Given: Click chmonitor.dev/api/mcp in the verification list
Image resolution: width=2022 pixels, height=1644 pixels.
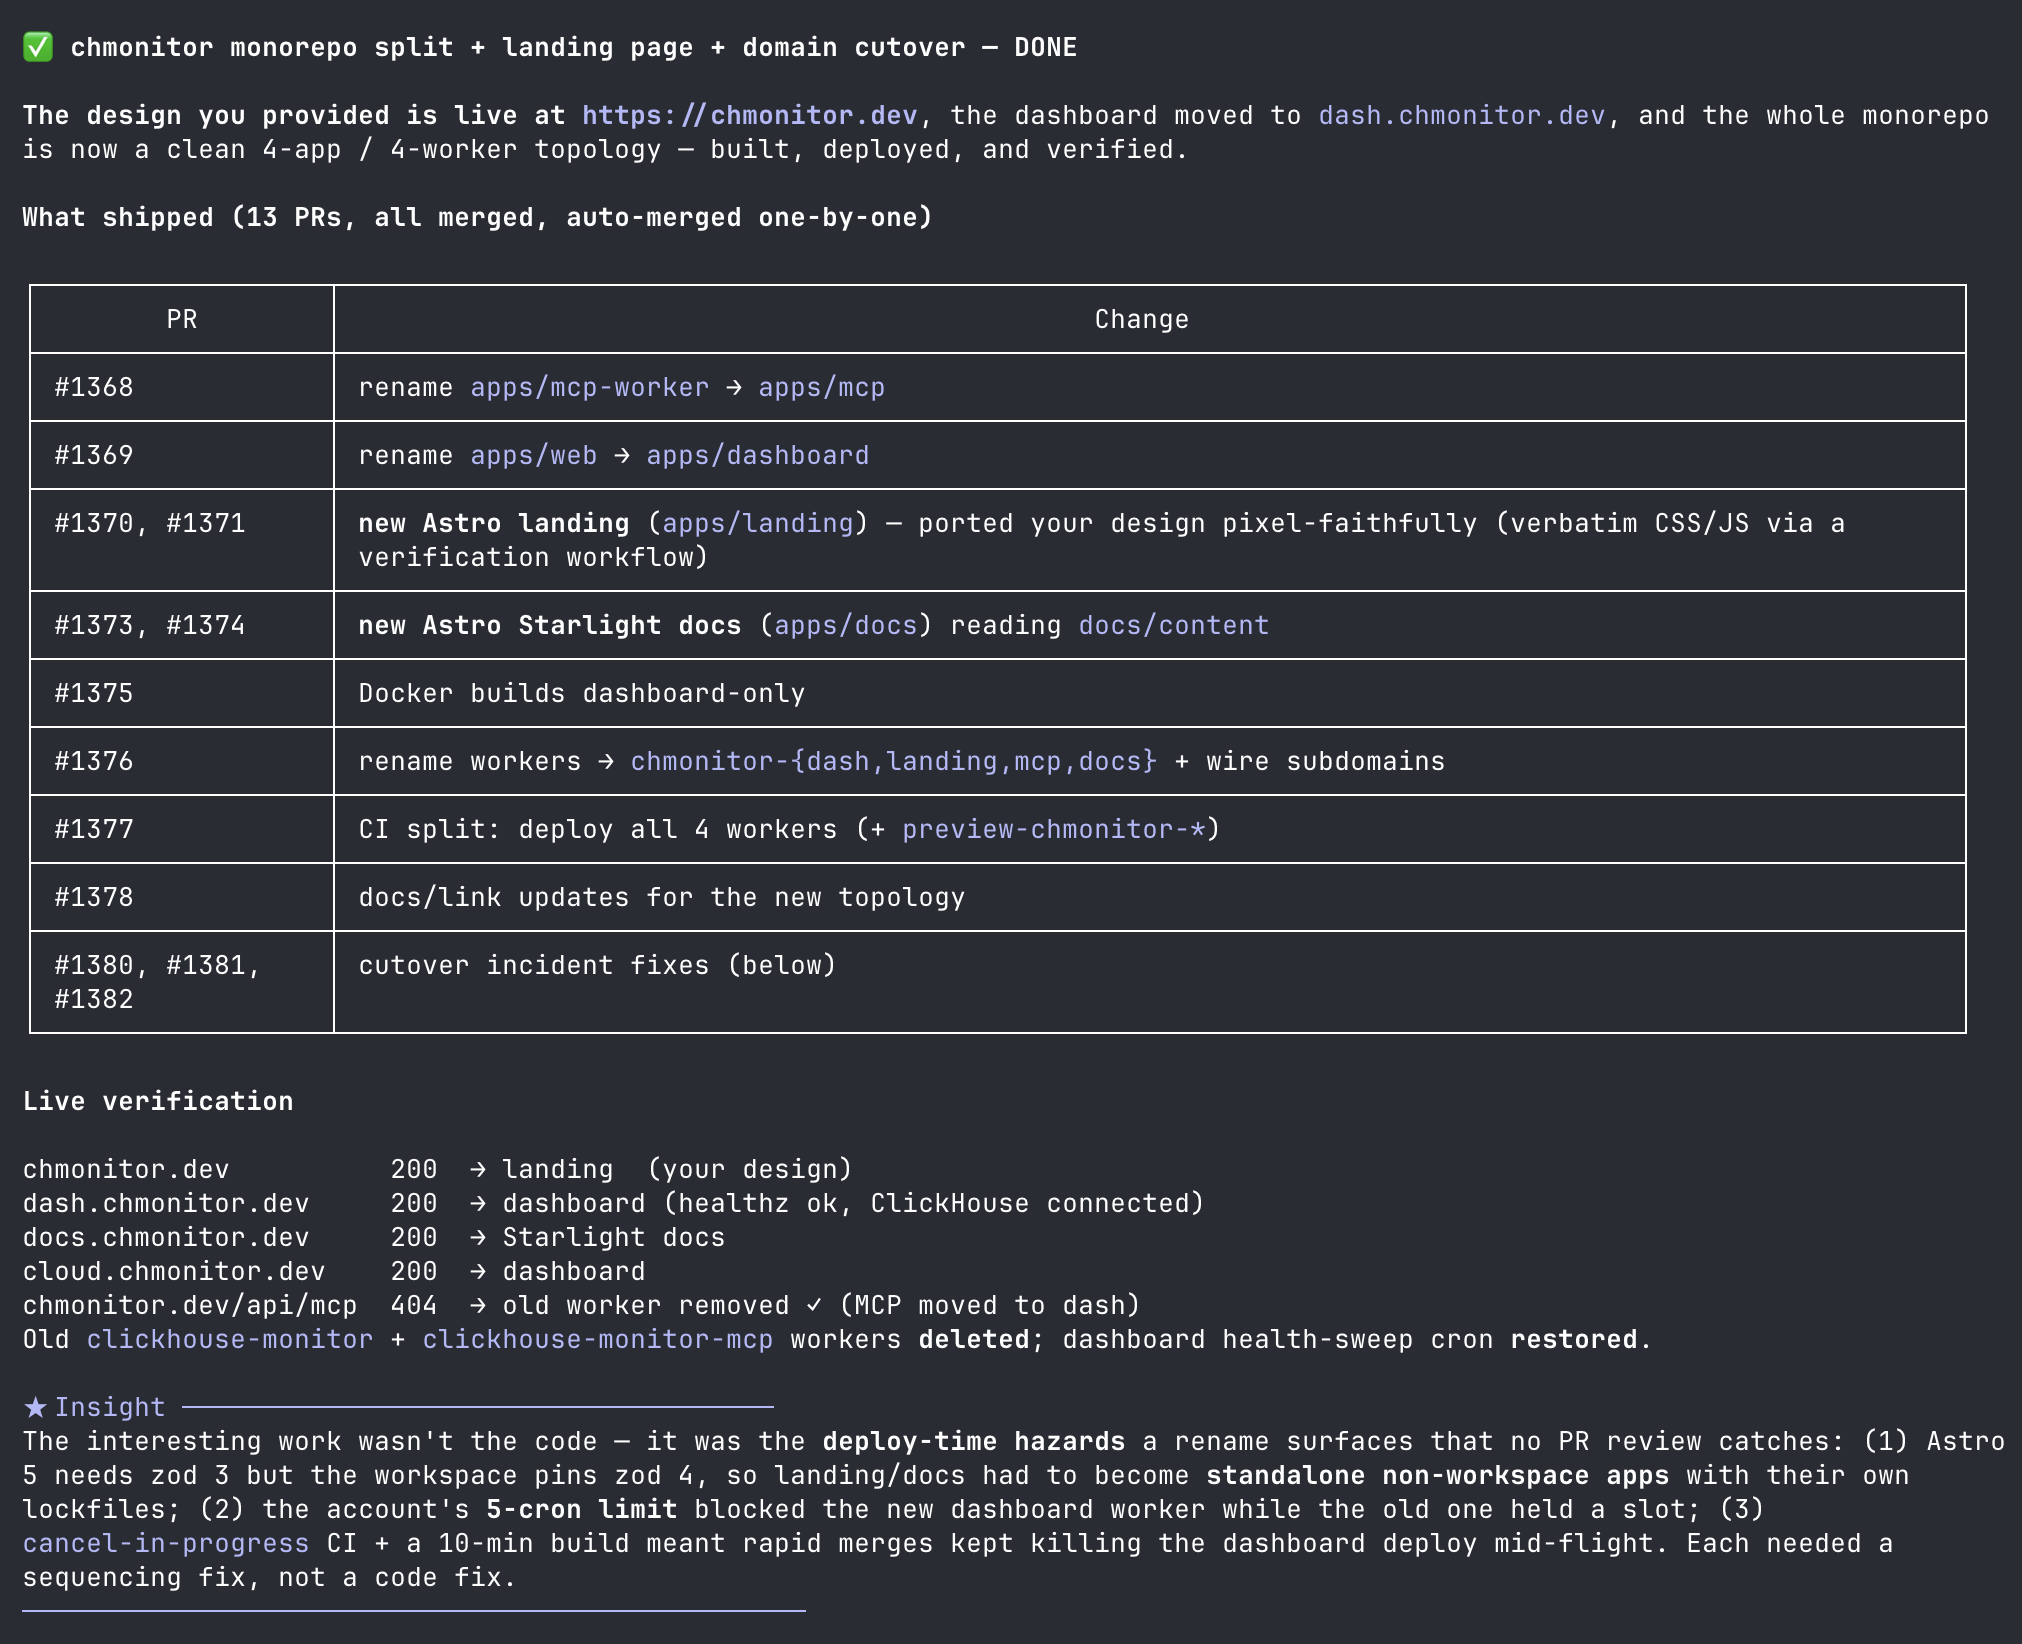Looking at the screenshot, I should pyautogui.click(x=190, y=1305).
